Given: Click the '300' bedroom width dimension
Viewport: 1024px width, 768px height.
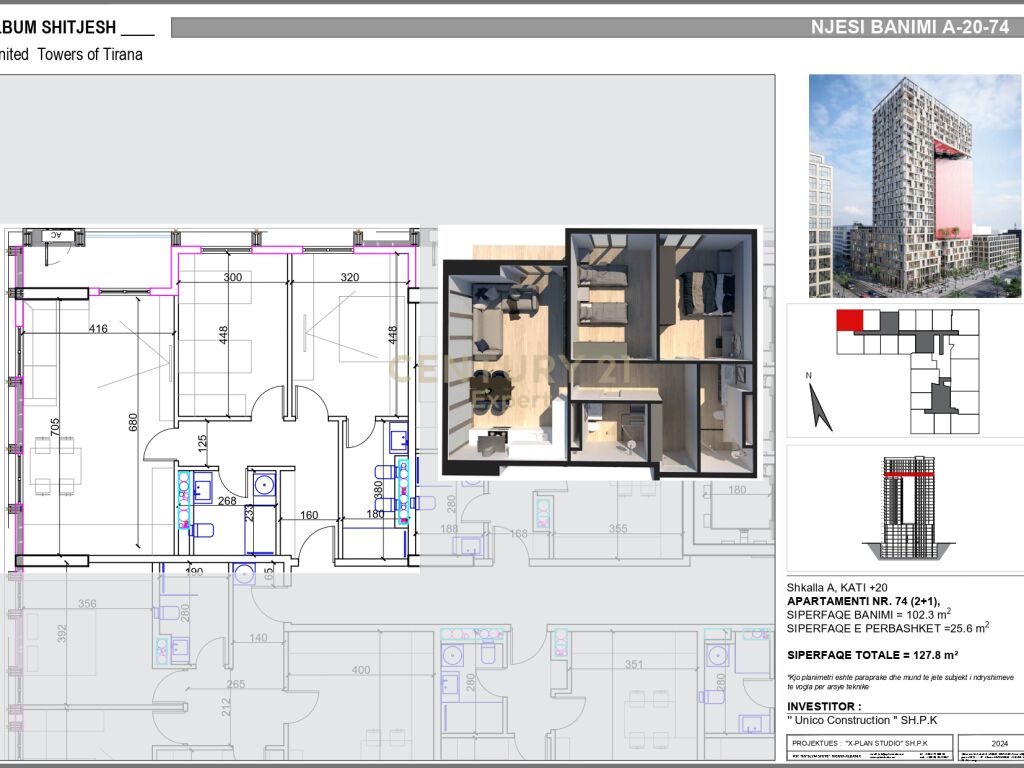Looking at the screenshot, I should 232,277.
